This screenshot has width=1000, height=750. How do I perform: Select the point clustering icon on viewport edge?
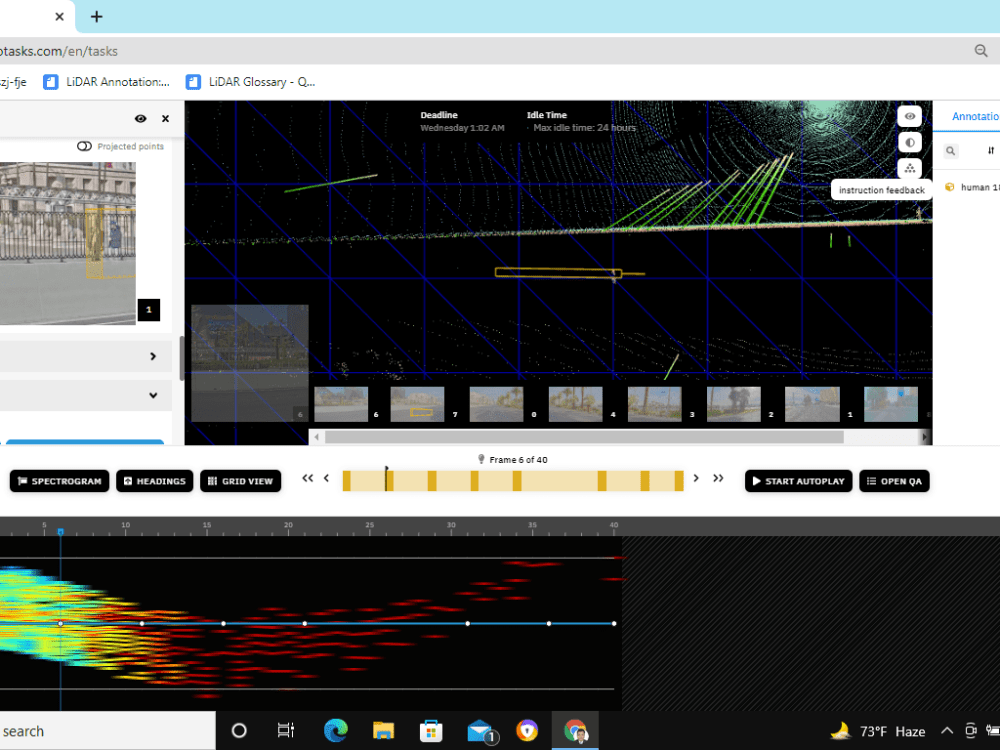click(x=909, y=168)
